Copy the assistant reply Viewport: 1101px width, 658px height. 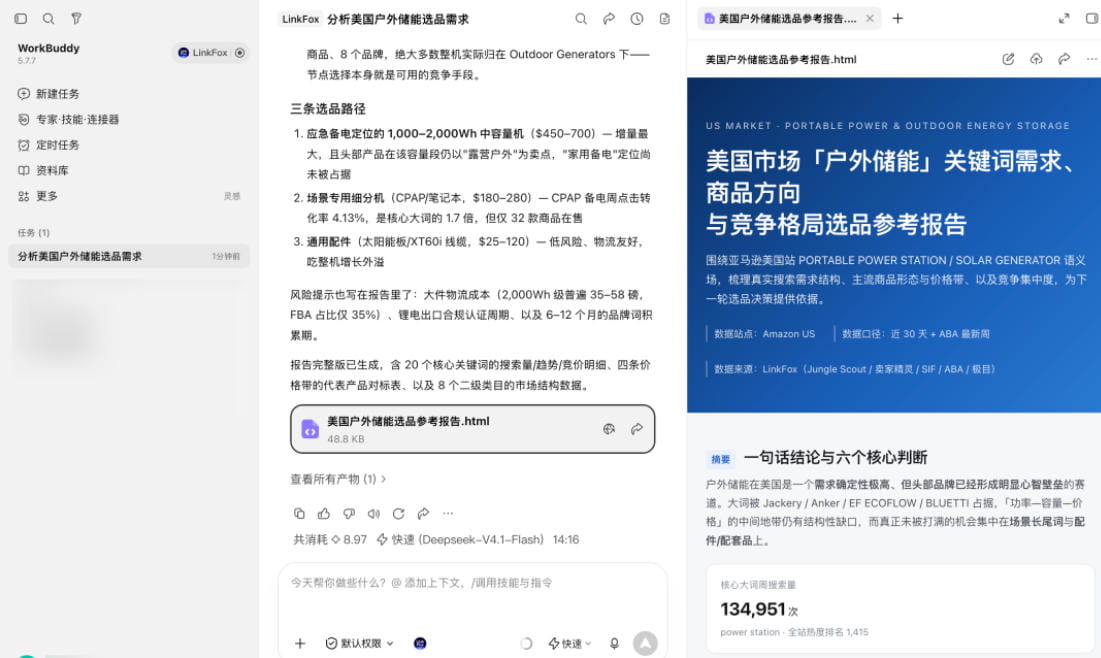pos(299,513)
